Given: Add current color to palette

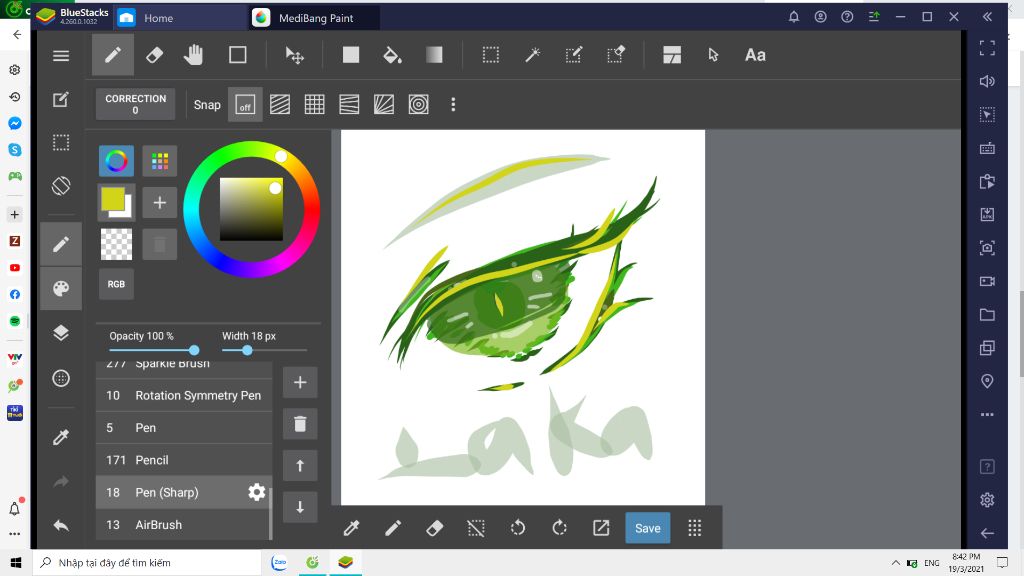Looking at the screenshot, I should coord(159,202).
